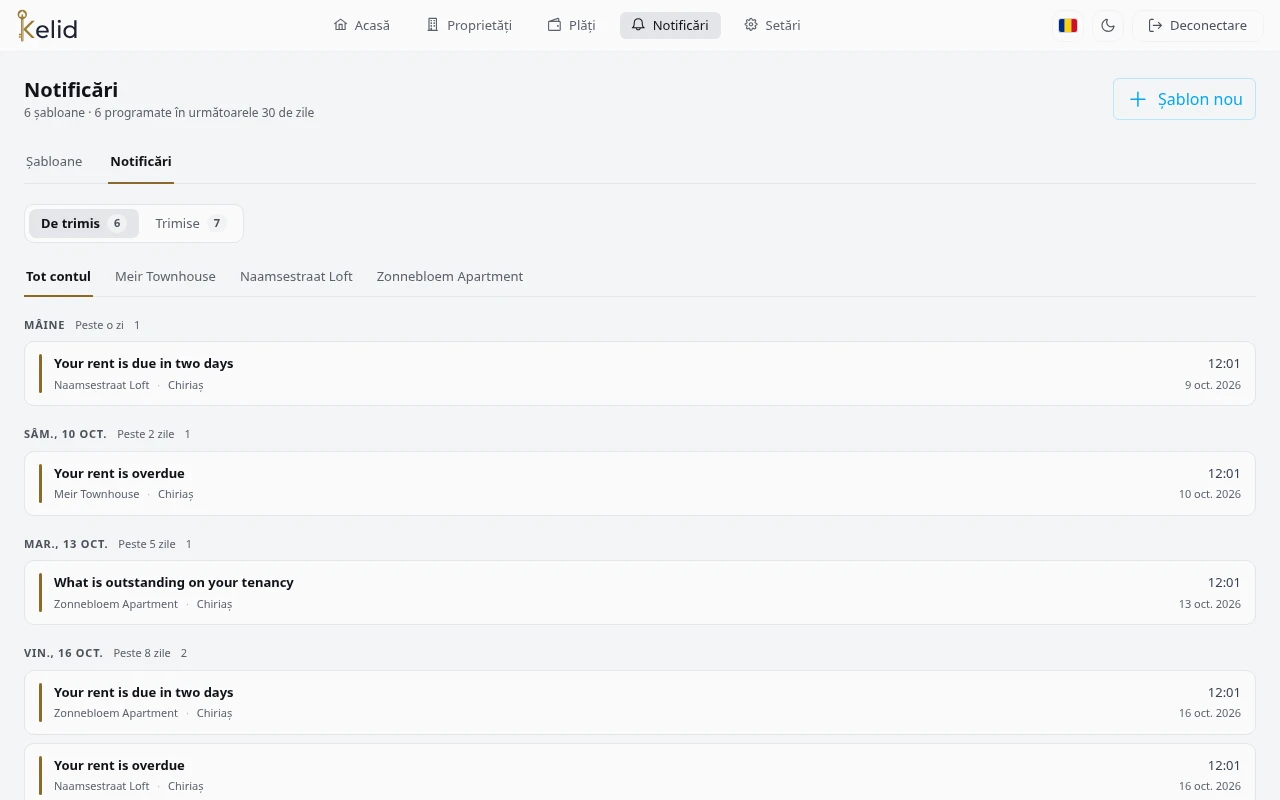Click the MAR., 13 OCT. group header
Image resolution: width=1280 pixels, height=800 pixels.
click(x=66, y=544)
